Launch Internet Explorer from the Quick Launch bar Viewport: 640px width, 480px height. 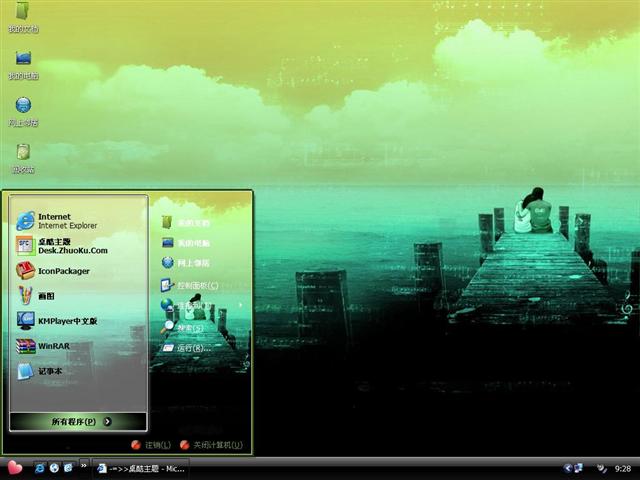click(x=40, y=468)
